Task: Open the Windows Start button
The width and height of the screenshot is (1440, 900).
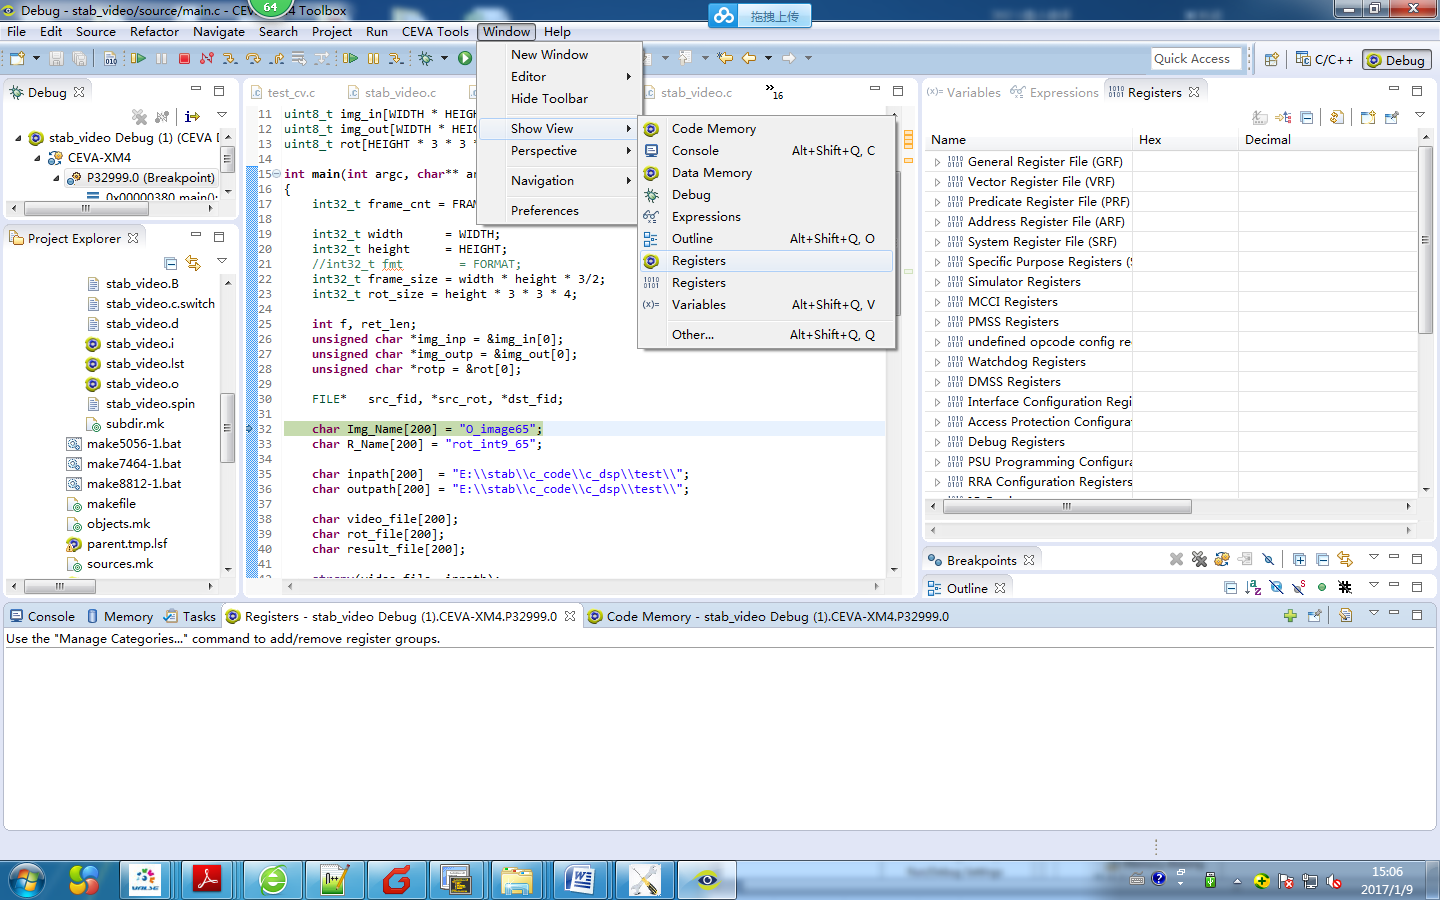Action: click(27, 880)
